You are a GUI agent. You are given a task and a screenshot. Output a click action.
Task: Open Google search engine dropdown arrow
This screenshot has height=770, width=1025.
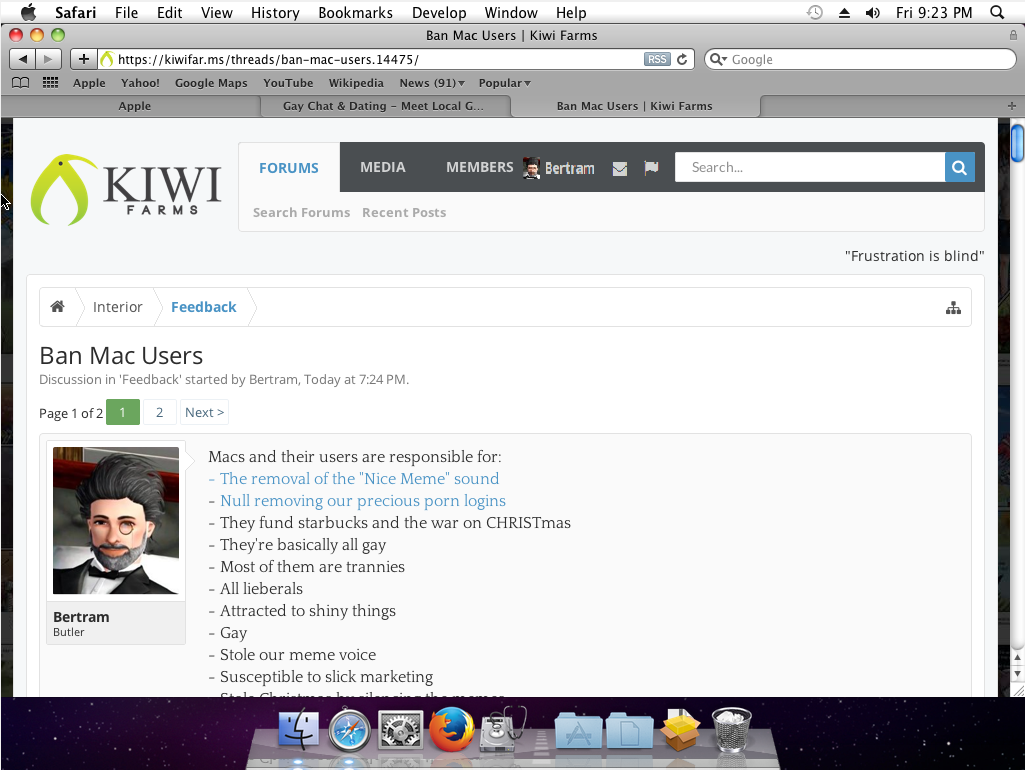(x=719, y=59)
